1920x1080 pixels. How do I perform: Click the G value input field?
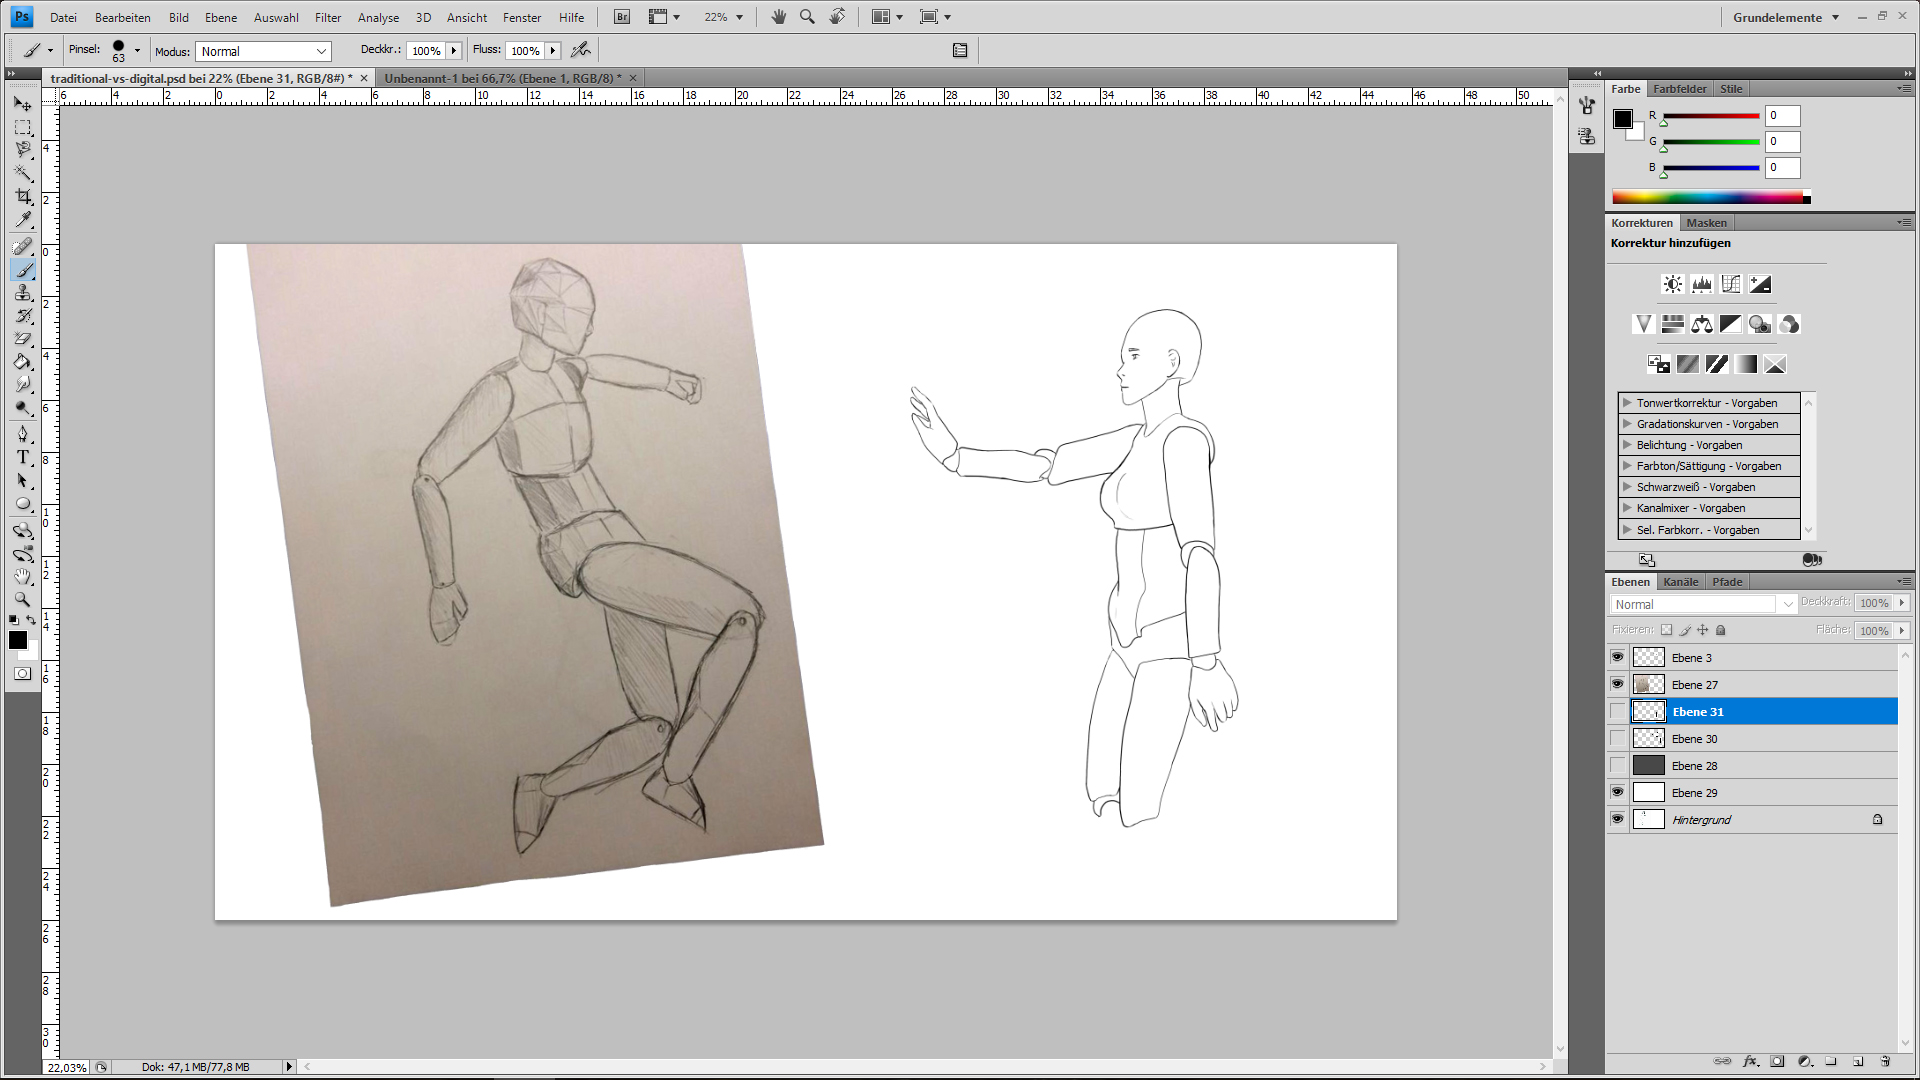coord(1782,142)
